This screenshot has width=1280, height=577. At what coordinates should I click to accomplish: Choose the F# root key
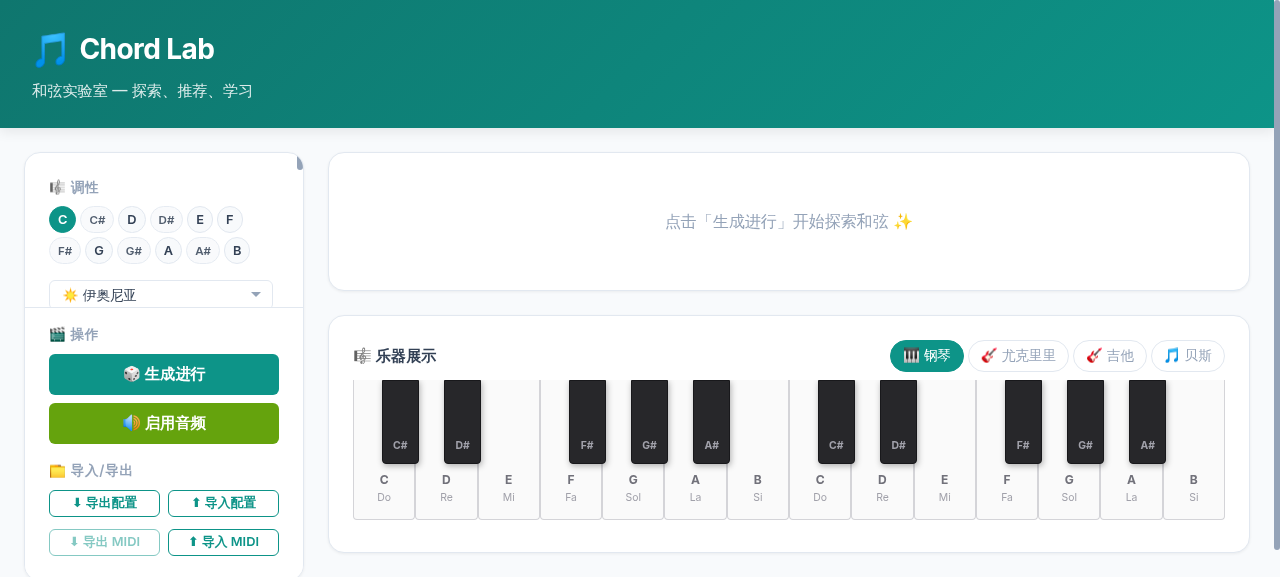coord(65,250)
